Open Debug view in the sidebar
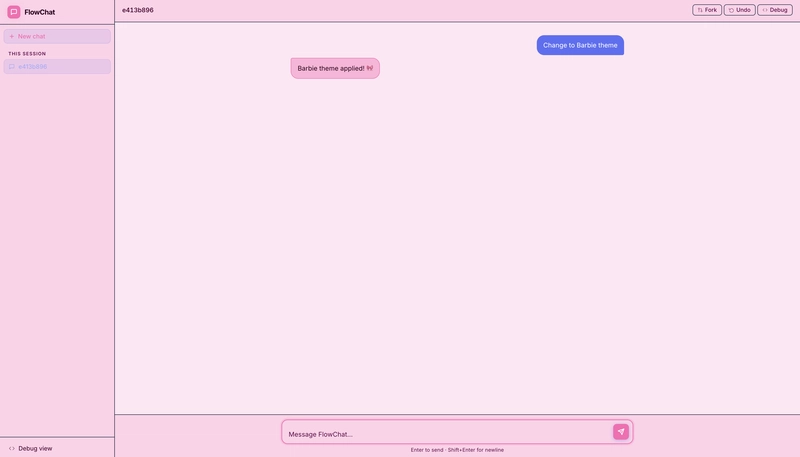The width and height of the screenshot is (800, 457). pos(31,448)
